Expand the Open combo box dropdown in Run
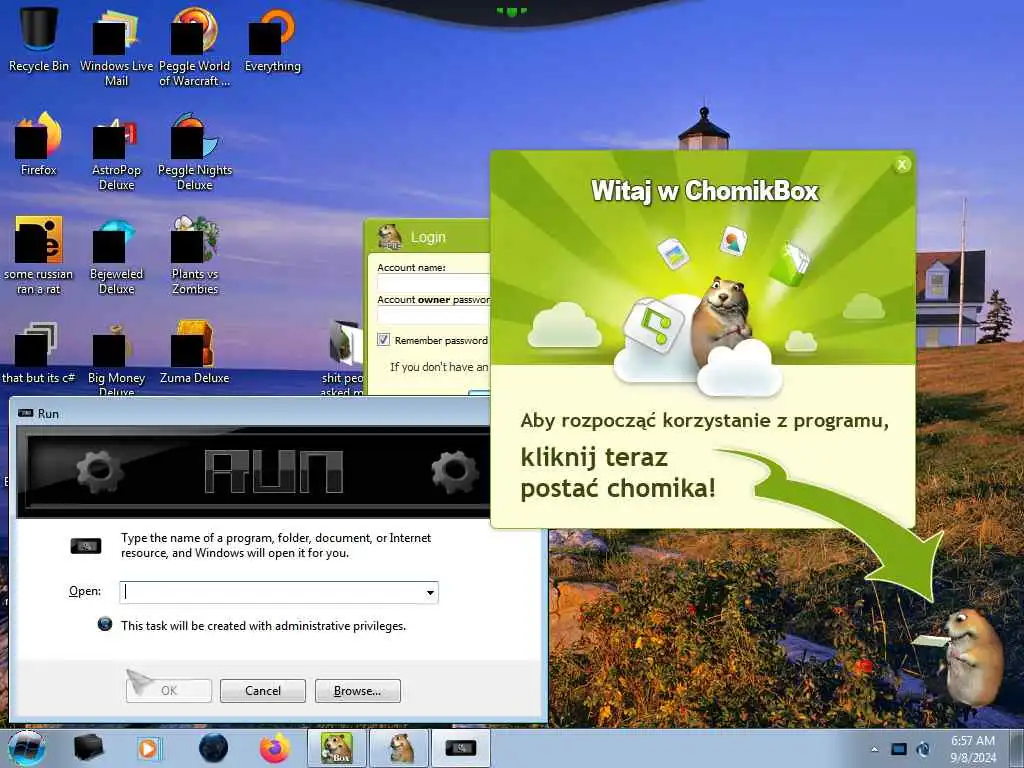The image size is (1024, 768). tap(430, 593)
